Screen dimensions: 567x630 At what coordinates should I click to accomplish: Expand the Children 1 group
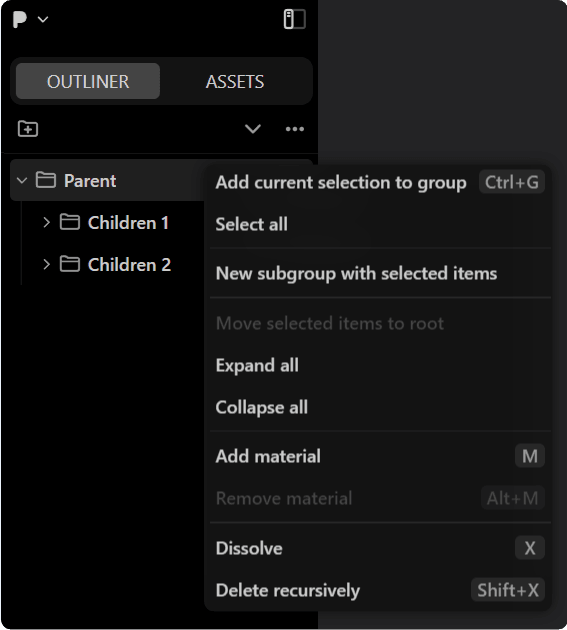[46, 222]
